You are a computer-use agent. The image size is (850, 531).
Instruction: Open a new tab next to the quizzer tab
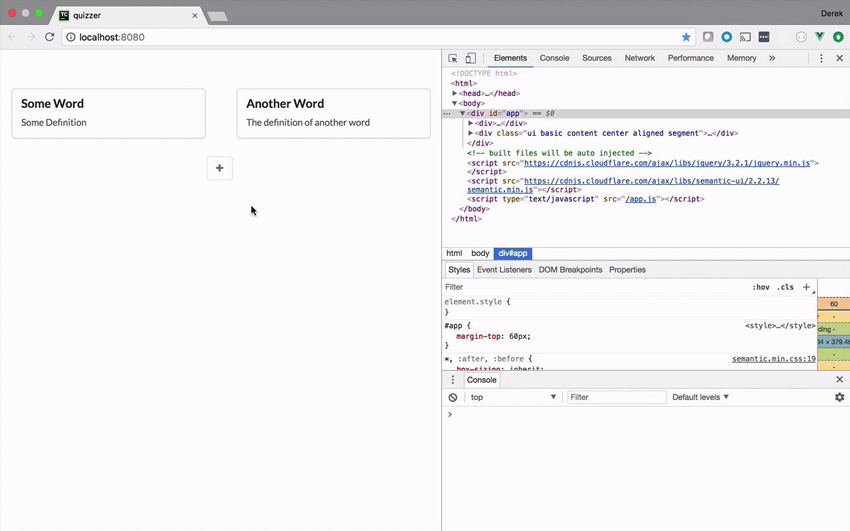217,16
